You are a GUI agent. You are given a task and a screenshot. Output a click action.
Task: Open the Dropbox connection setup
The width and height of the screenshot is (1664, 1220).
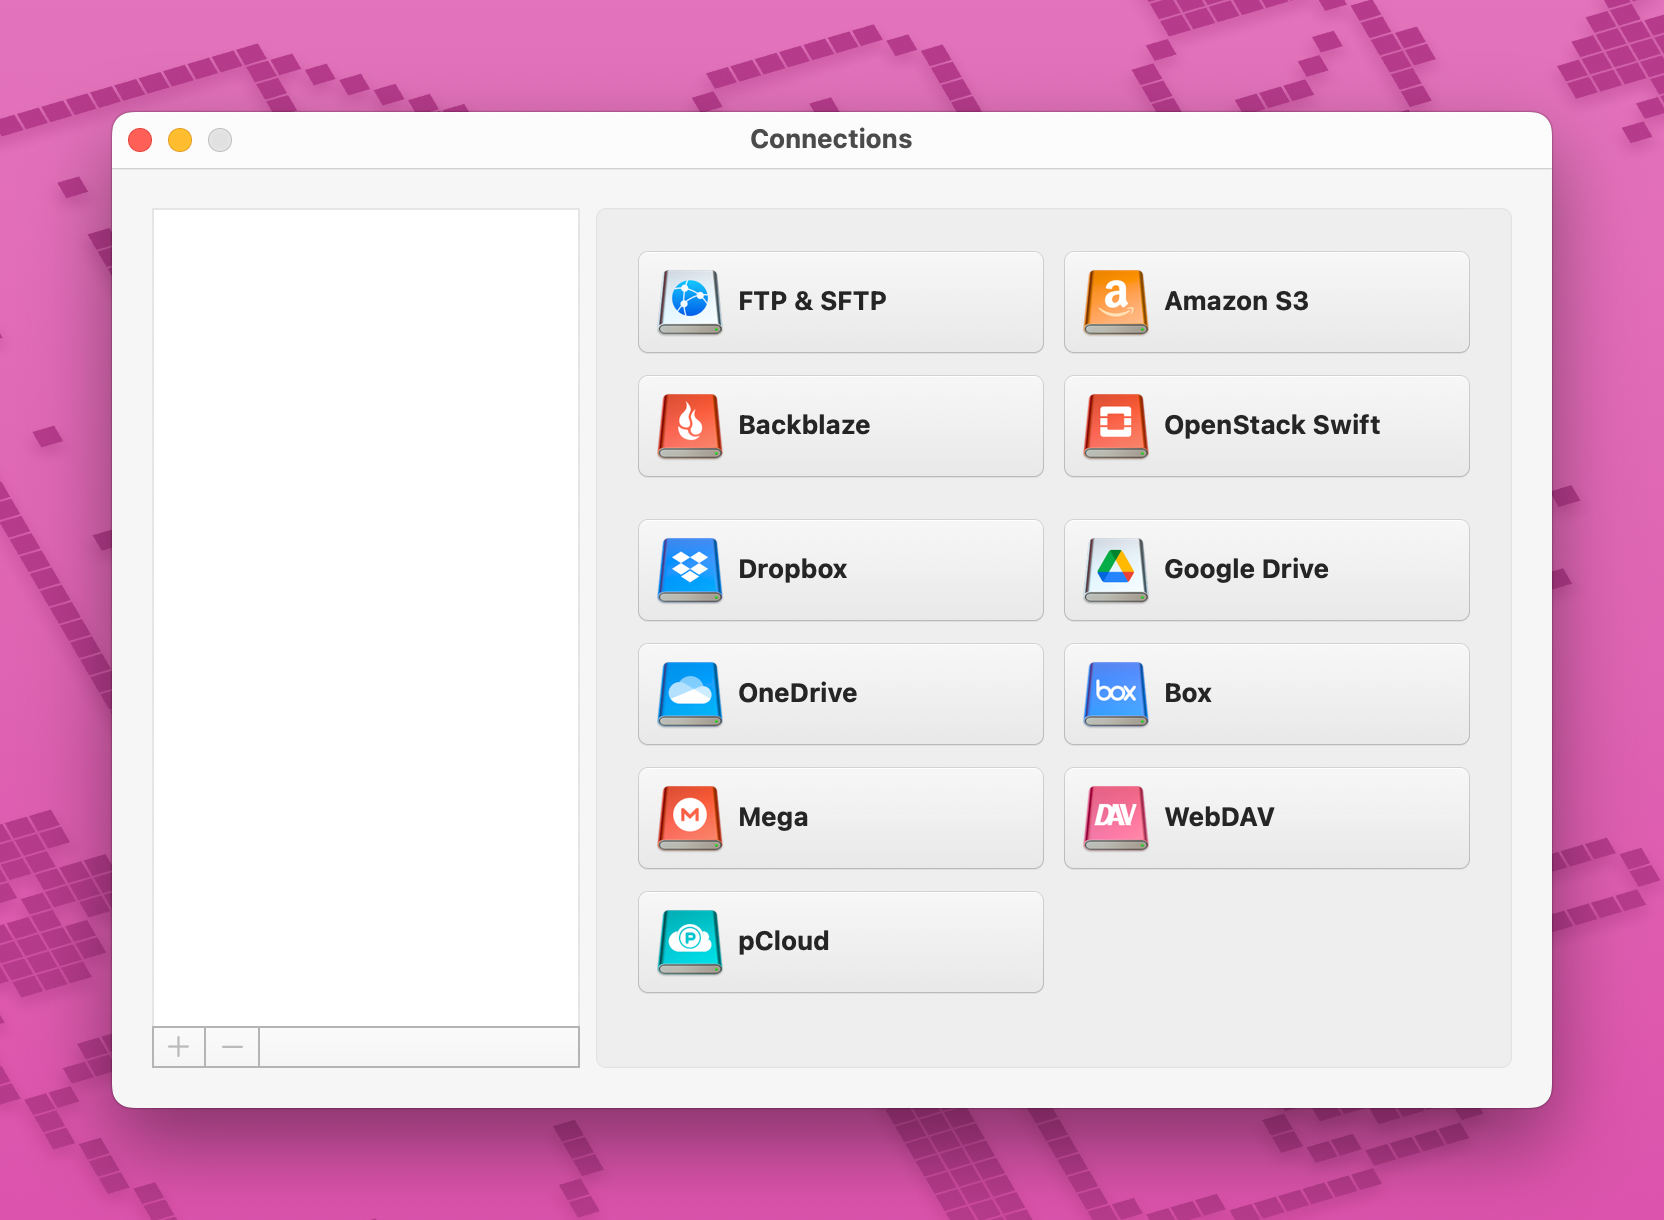840,569
